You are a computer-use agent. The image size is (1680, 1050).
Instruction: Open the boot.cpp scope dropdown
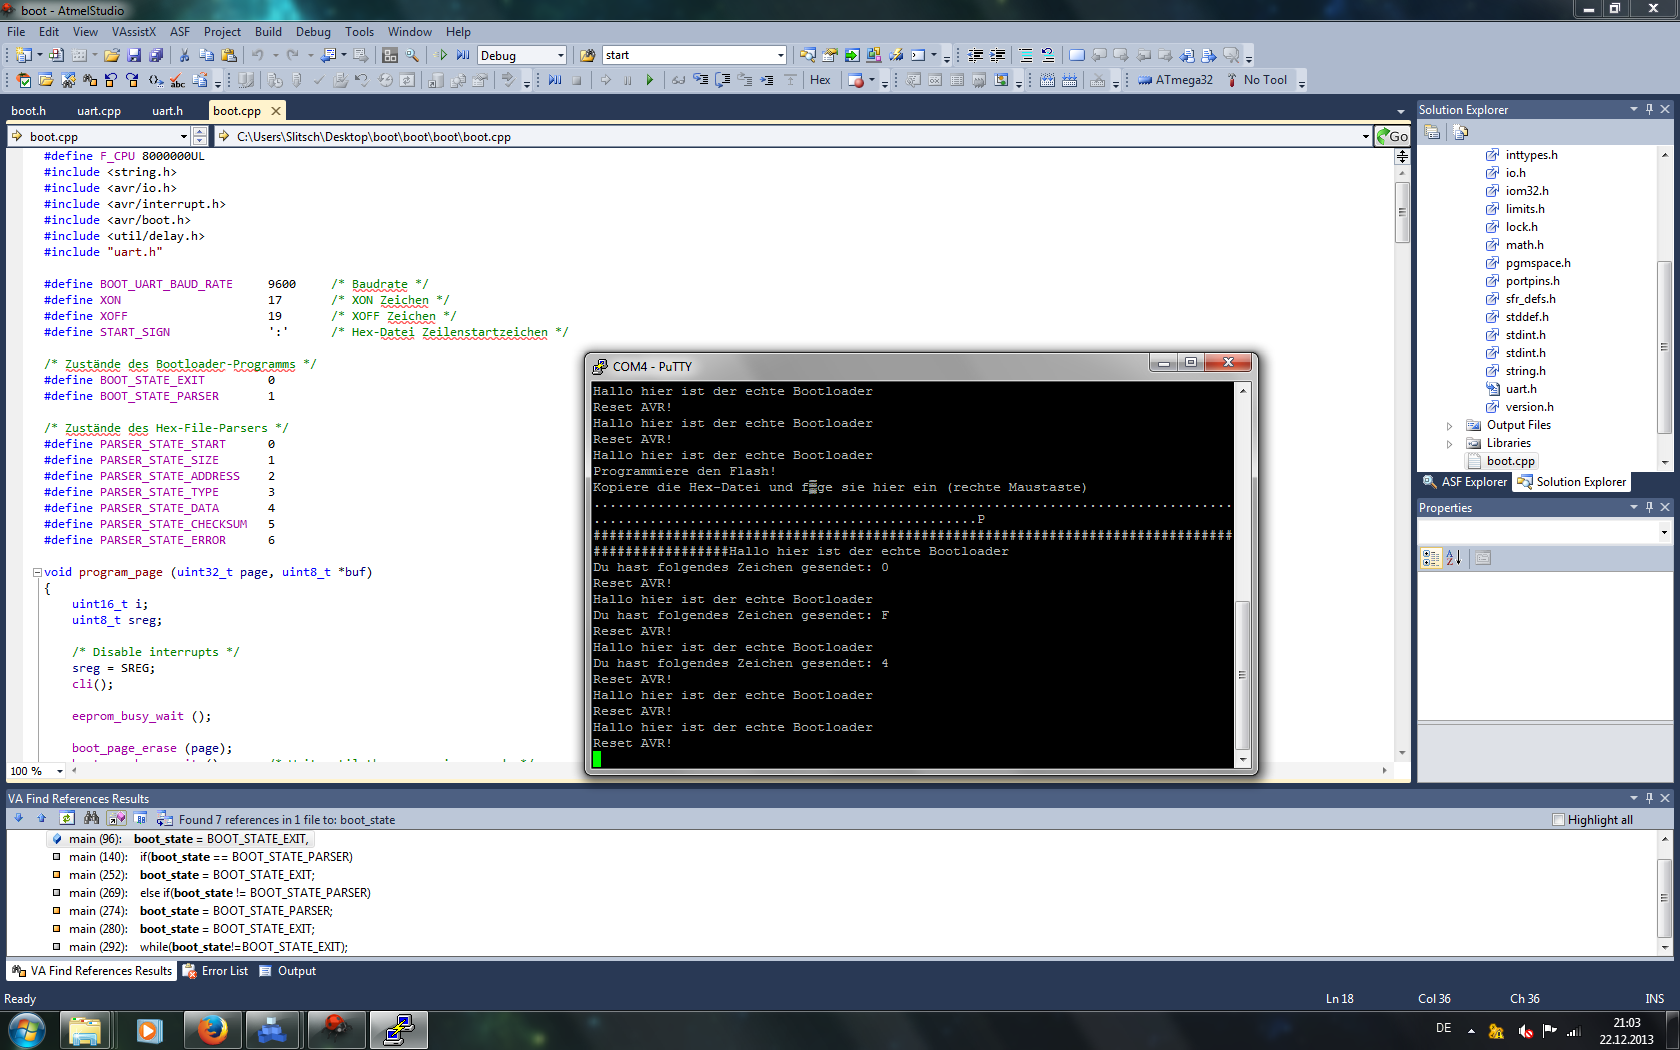pyautogui.click(x=183, y=136)
